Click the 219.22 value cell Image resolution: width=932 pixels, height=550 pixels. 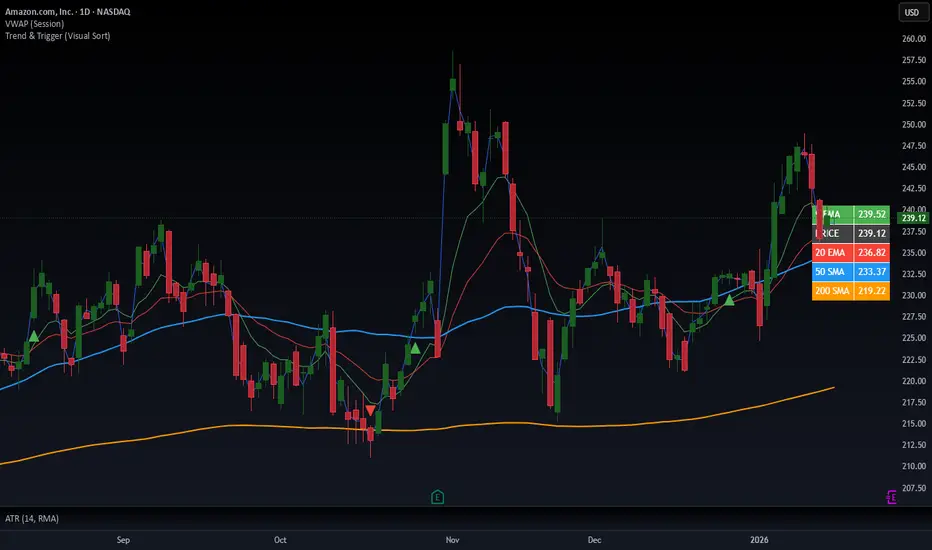pos(871,291)
